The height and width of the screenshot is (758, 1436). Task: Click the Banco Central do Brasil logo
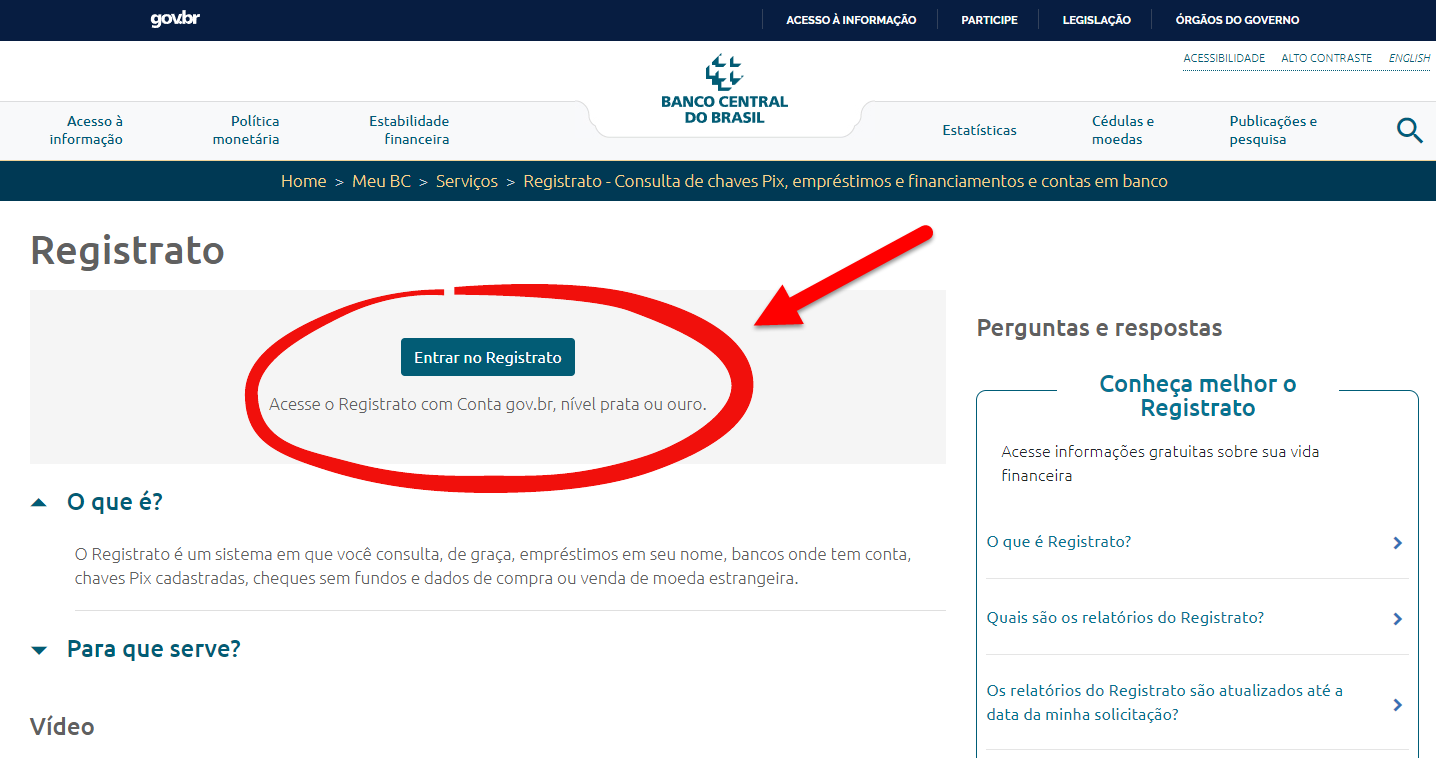tap(724, 90)
